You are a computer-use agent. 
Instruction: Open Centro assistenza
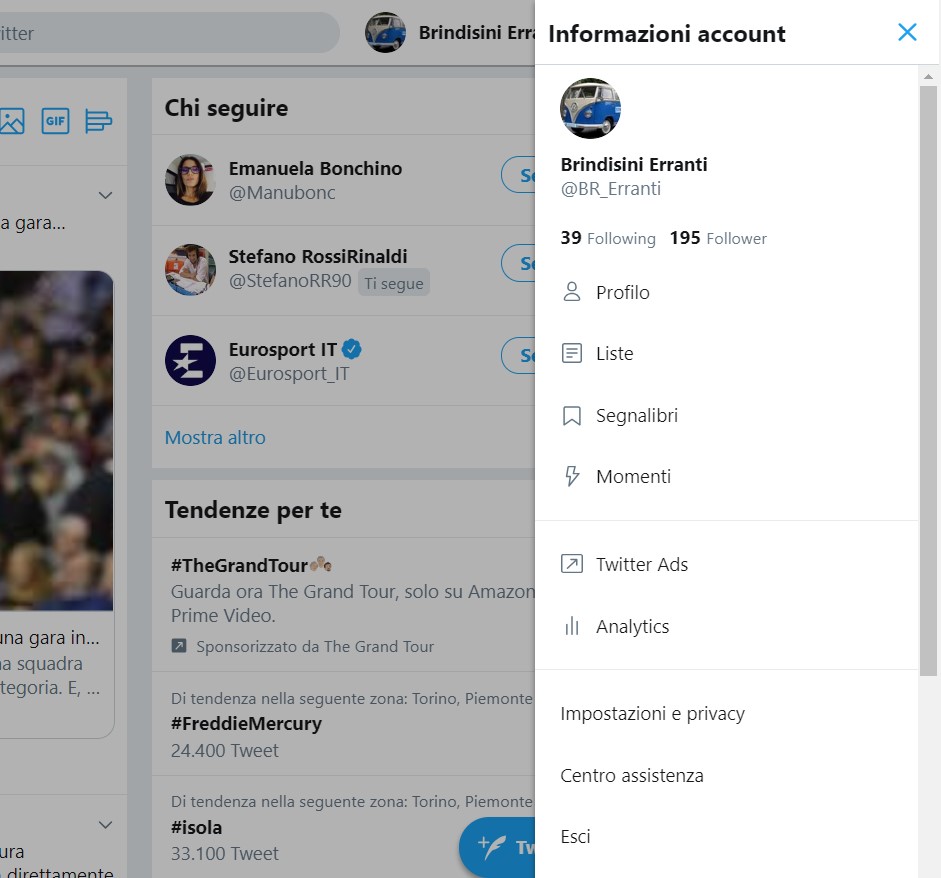[631, 775]
